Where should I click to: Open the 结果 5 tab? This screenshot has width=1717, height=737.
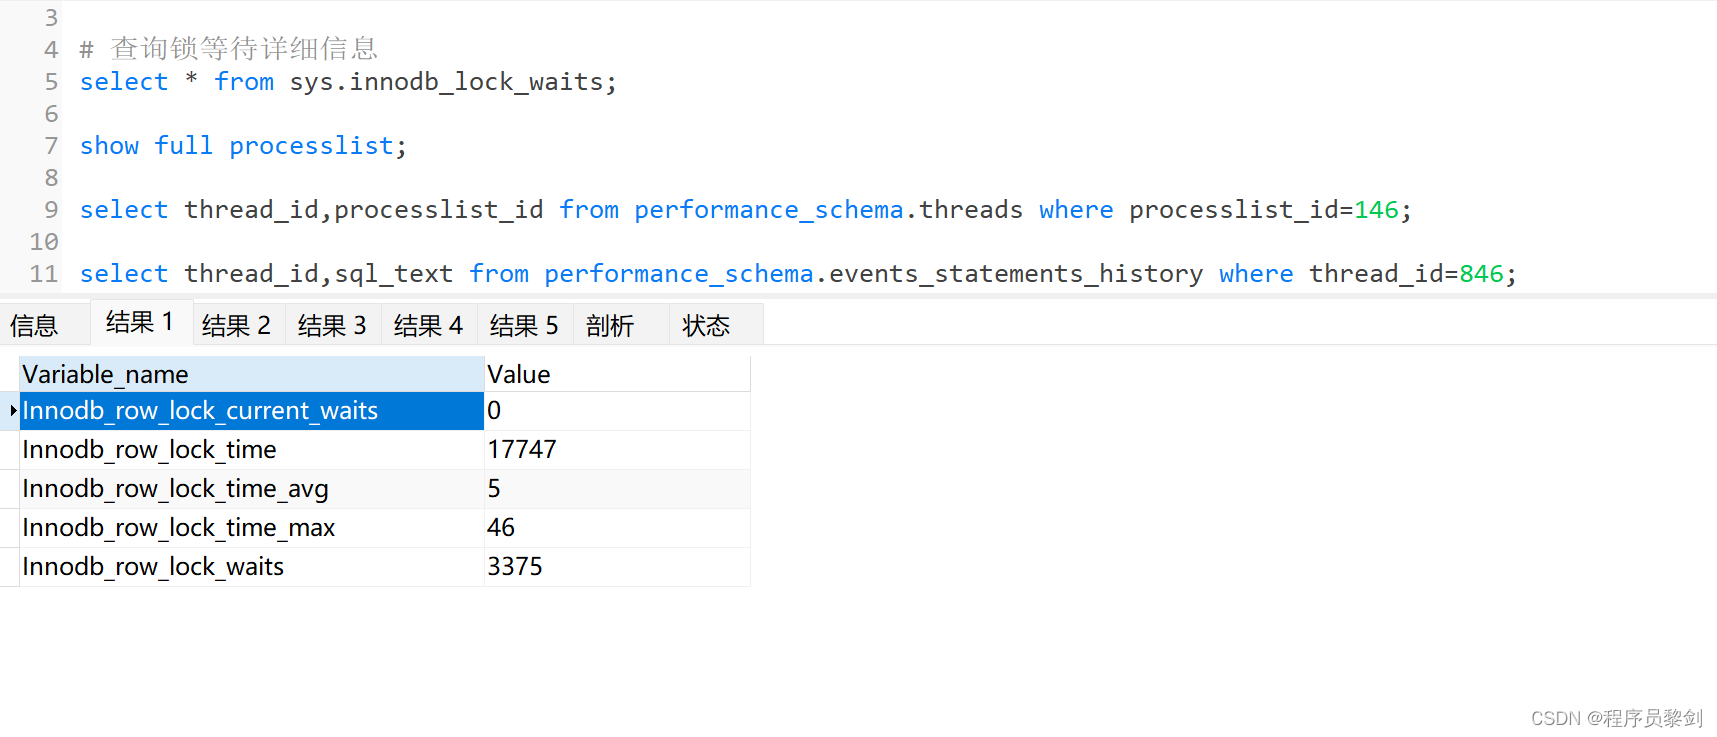[525, 325]
